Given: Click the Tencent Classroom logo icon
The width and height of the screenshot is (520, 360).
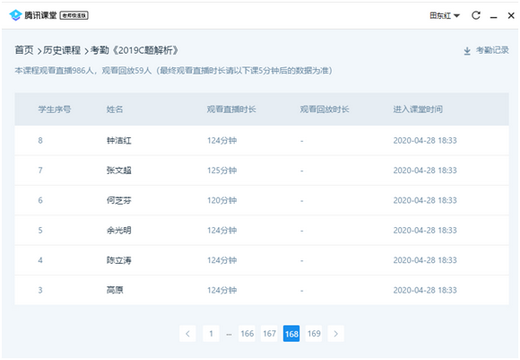Looking at the screenshot, I should point(15,15).
